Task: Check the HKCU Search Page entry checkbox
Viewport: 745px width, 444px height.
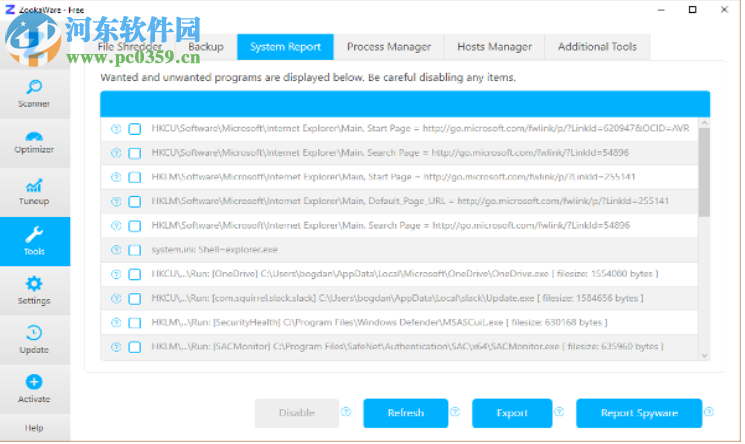Action: pos(135,153)
